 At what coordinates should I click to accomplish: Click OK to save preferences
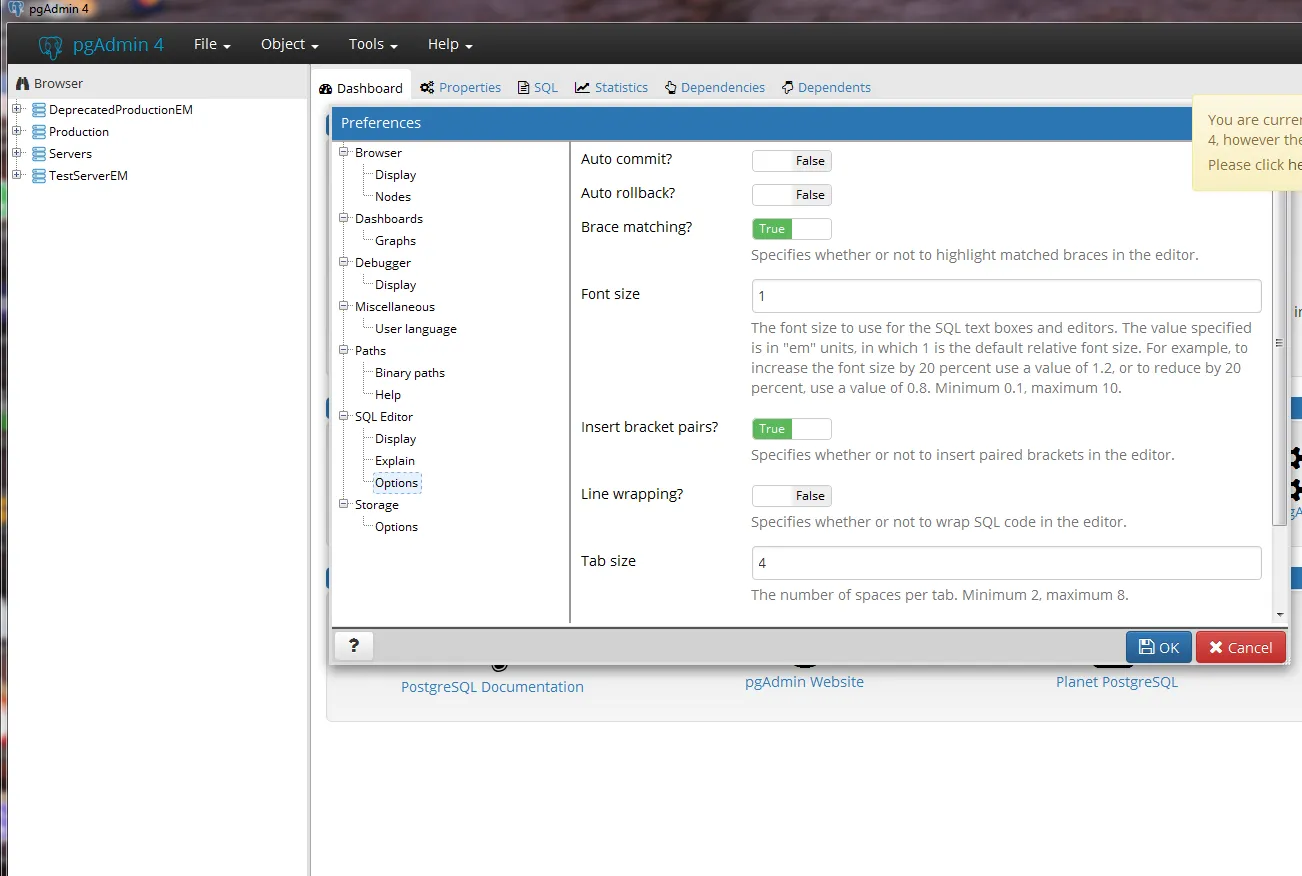pos(1159,647)
